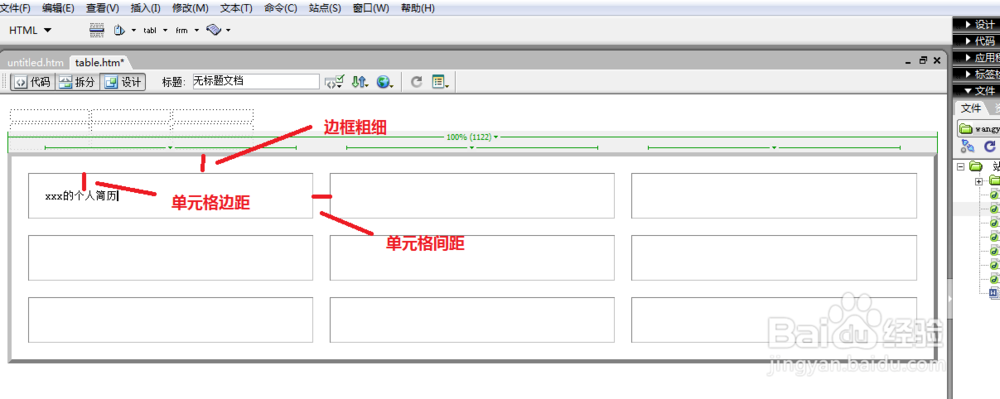Switch to 设计 design view

(x=123, y=82)
